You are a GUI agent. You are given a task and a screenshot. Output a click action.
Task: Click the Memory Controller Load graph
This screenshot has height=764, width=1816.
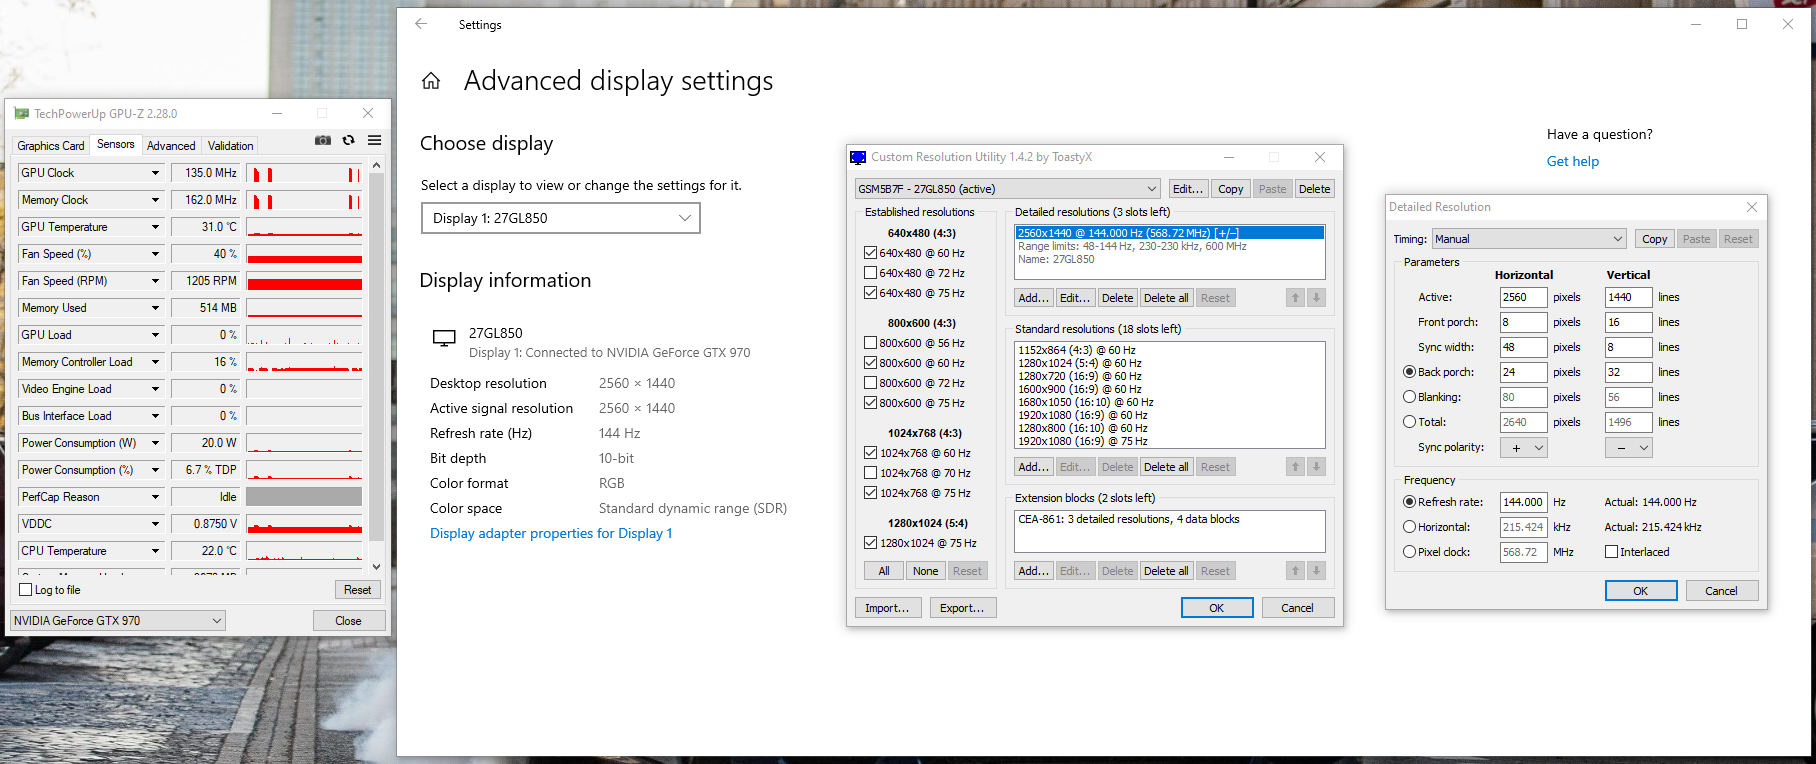point(304,362)
